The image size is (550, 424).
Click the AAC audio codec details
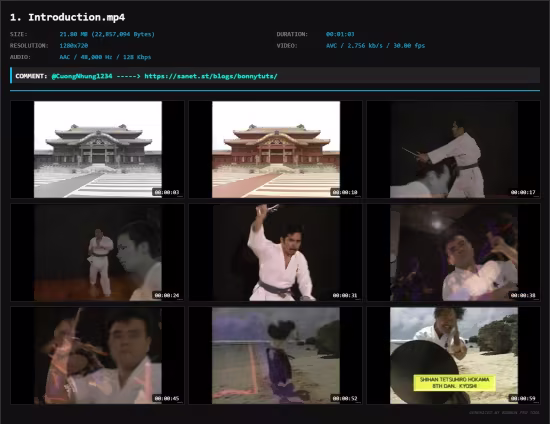(x=105, y=57)
